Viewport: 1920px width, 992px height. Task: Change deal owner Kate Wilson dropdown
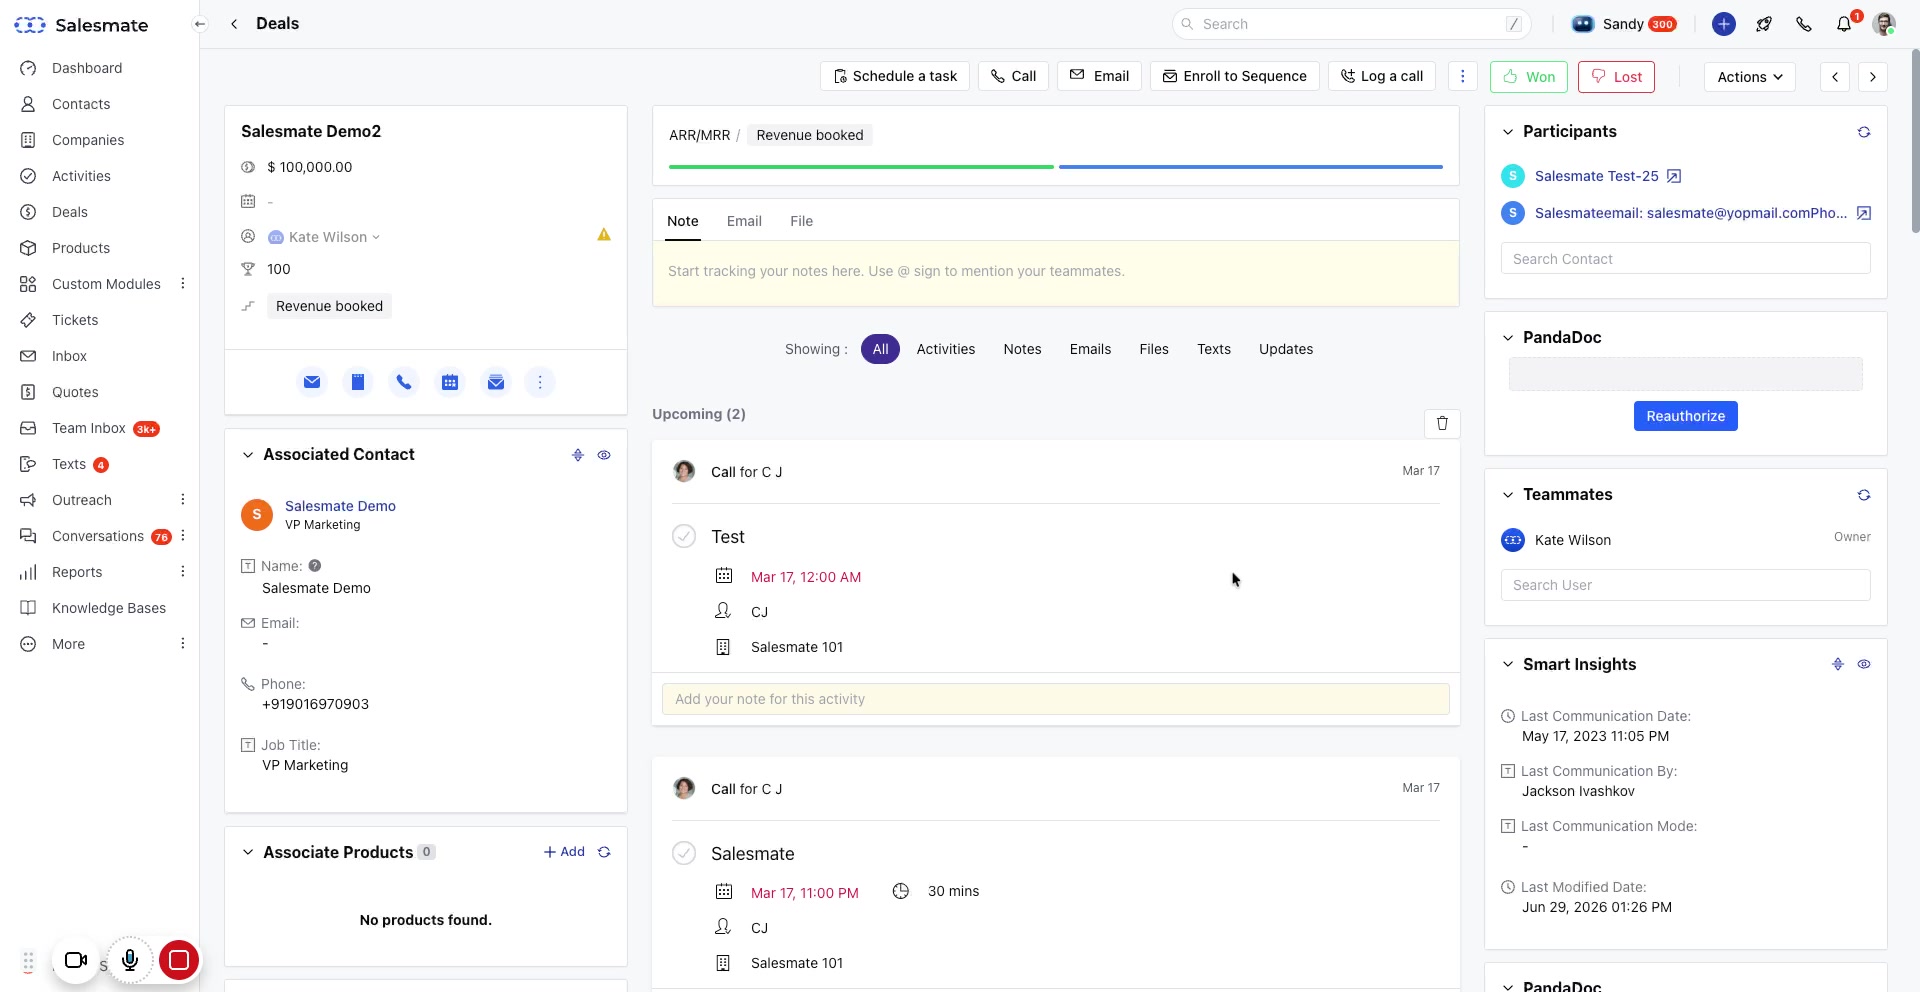coord(325,237)
